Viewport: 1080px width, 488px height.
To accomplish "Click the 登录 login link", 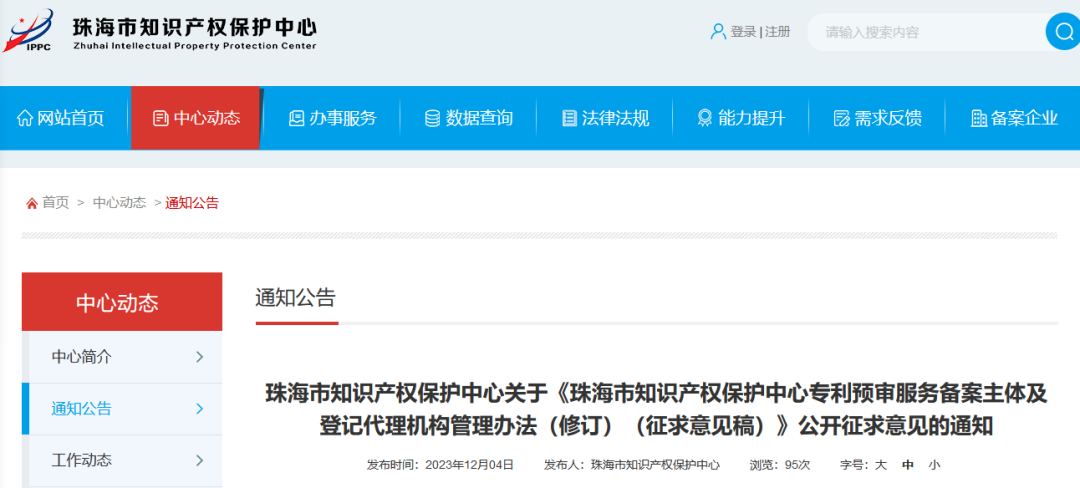I will [743, 32].
